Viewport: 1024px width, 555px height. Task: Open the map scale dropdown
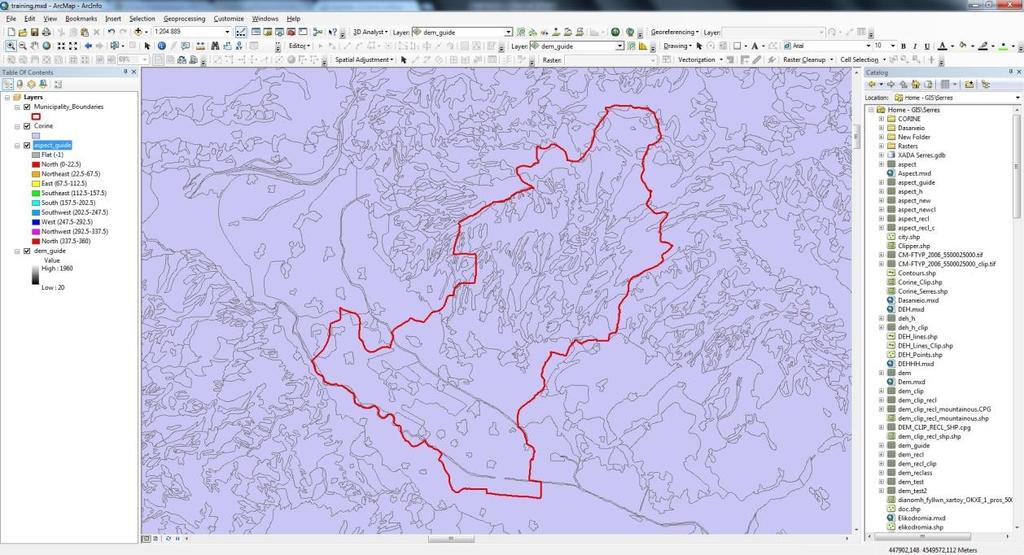(227, 32)
